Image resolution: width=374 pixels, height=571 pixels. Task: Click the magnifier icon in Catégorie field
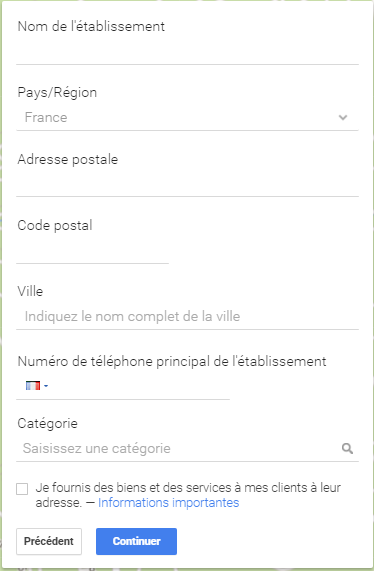347,448
